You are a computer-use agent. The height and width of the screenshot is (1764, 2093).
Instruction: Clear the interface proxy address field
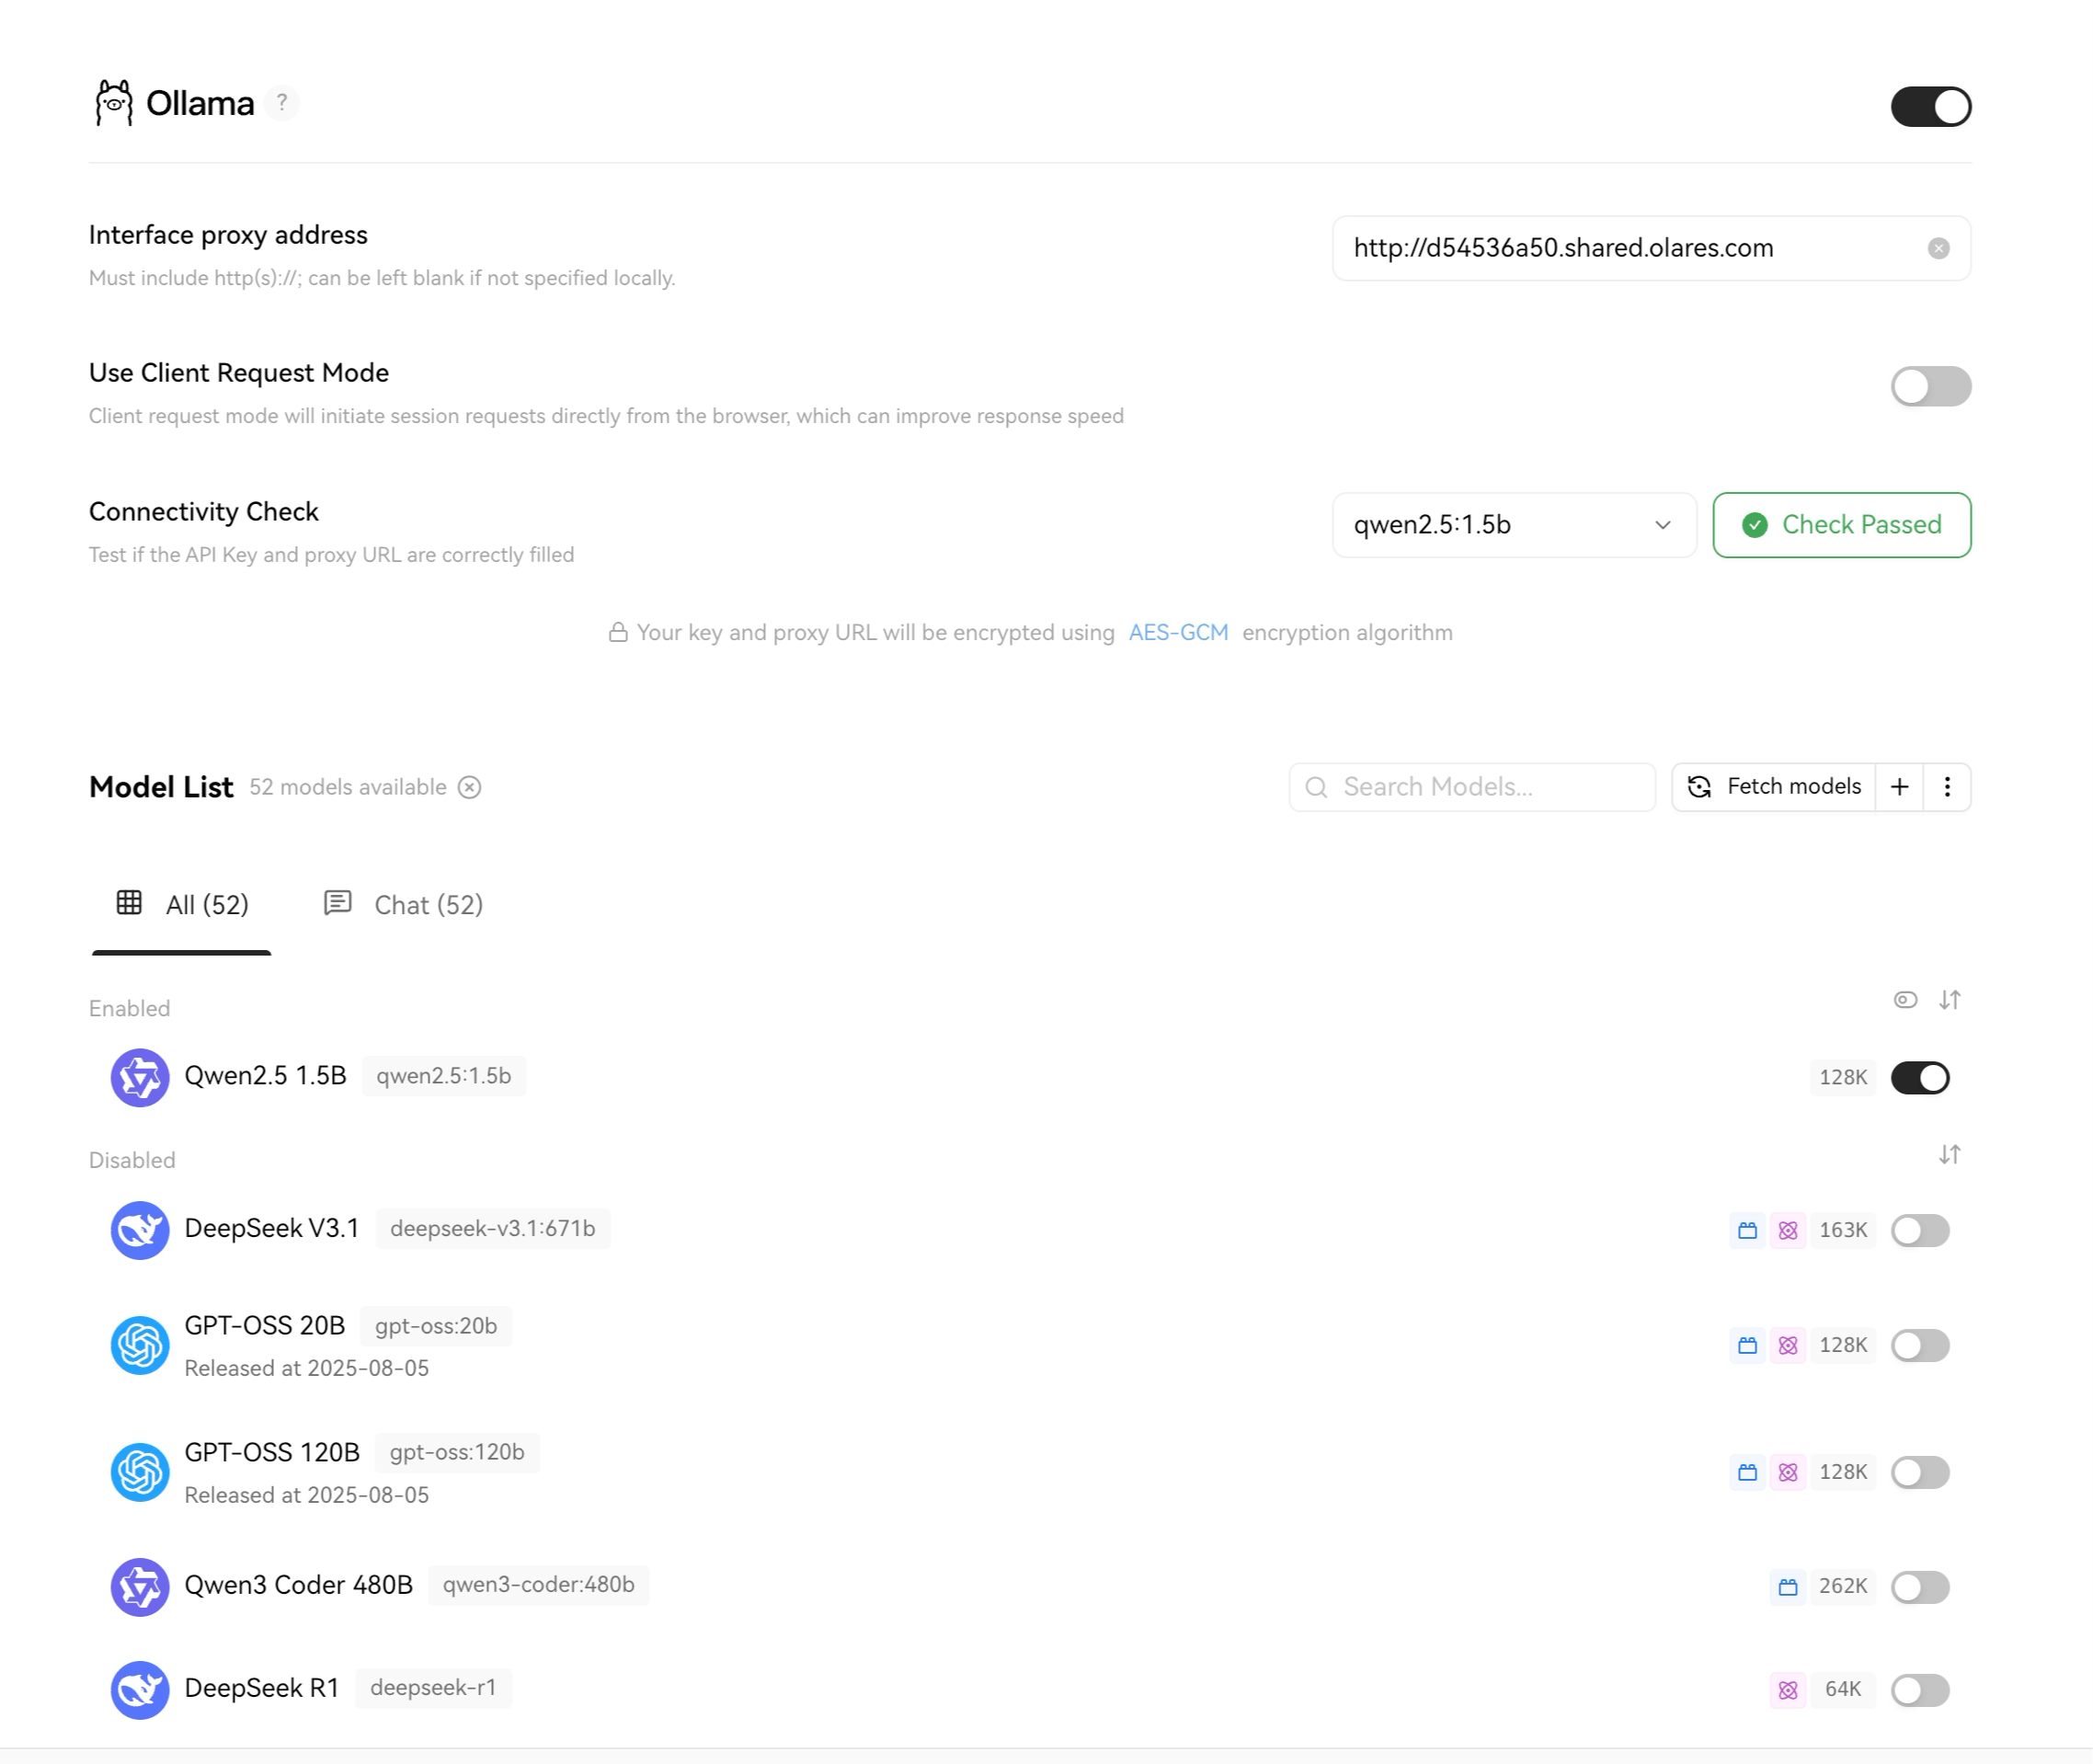click(1938, 248)
